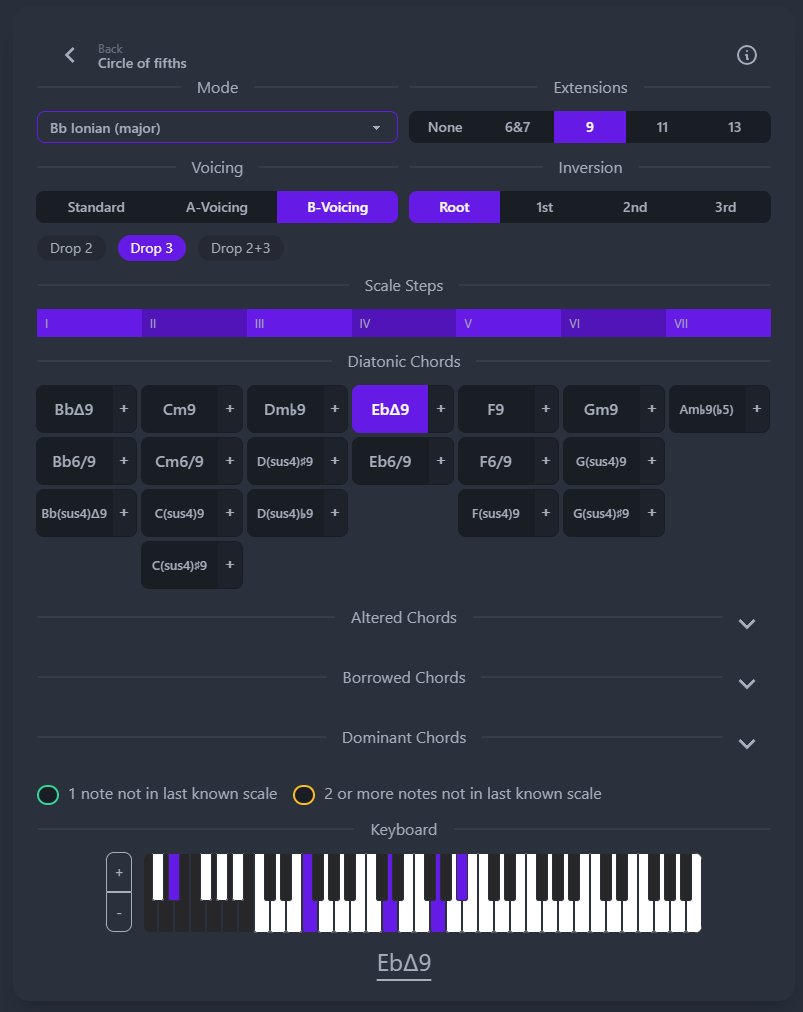Switch inversion to 2nd

(x=635, y=207)
